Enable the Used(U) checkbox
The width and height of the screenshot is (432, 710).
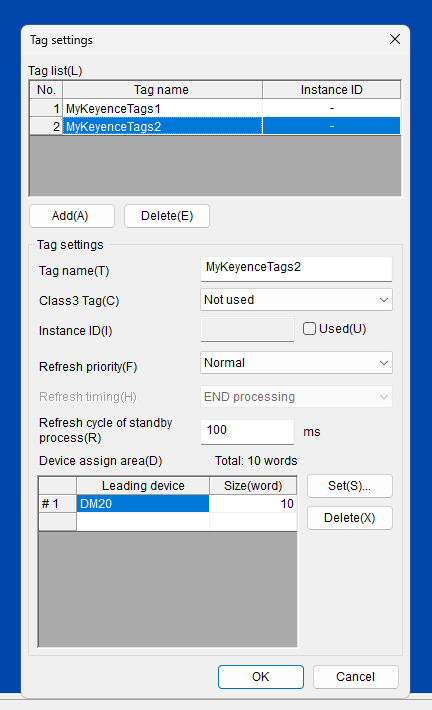point(309,329)
